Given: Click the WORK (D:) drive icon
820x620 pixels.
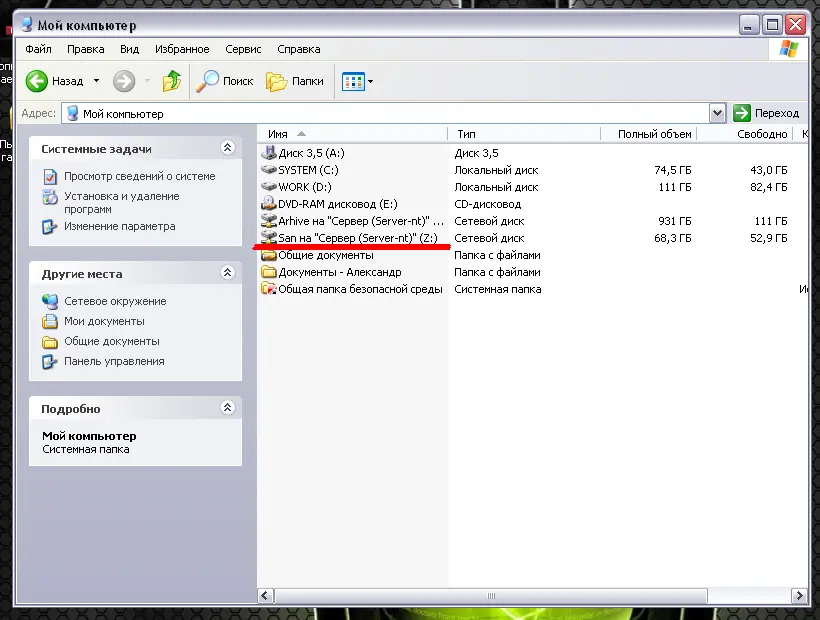Looking at the screenshot, I should tap(269, 187).
